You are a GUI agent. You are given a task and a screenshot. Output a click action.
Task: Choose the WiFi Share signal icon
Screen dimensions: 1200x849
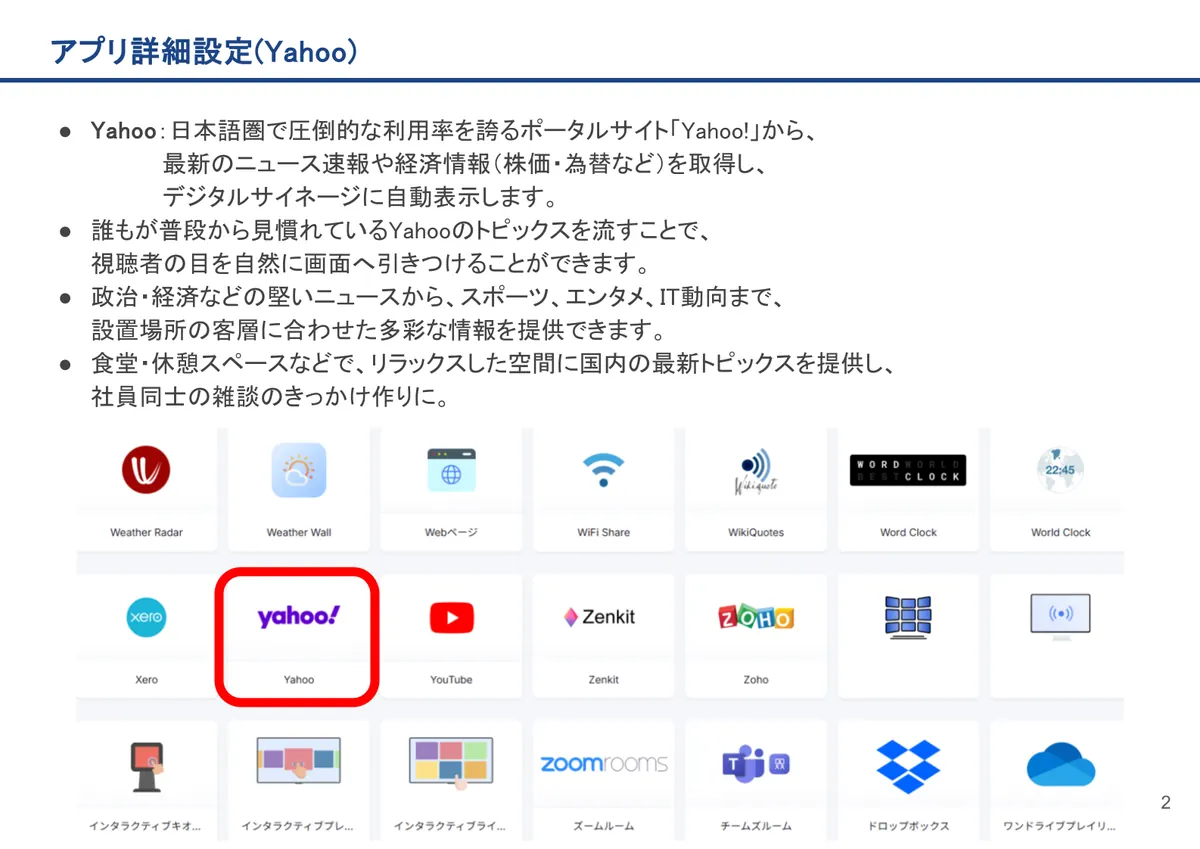[603, 470]
